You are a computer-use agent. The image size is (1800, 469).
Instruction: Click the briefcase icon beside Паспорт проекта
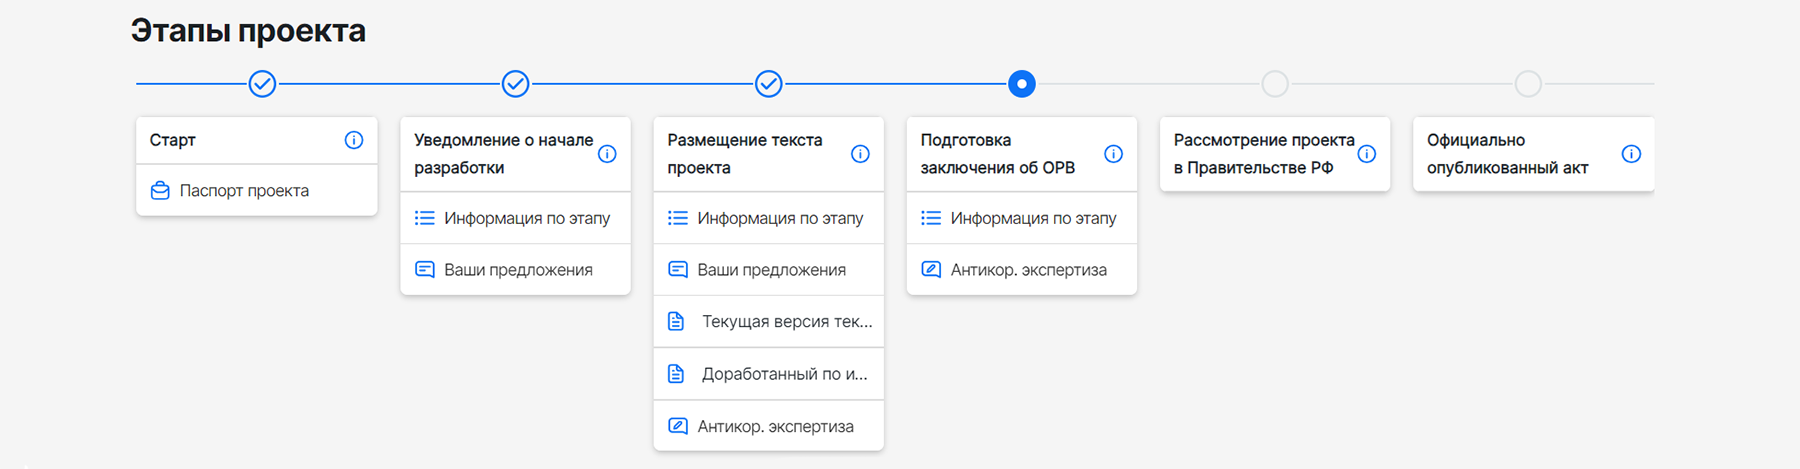pyautogui.click(x=160, y=191)
